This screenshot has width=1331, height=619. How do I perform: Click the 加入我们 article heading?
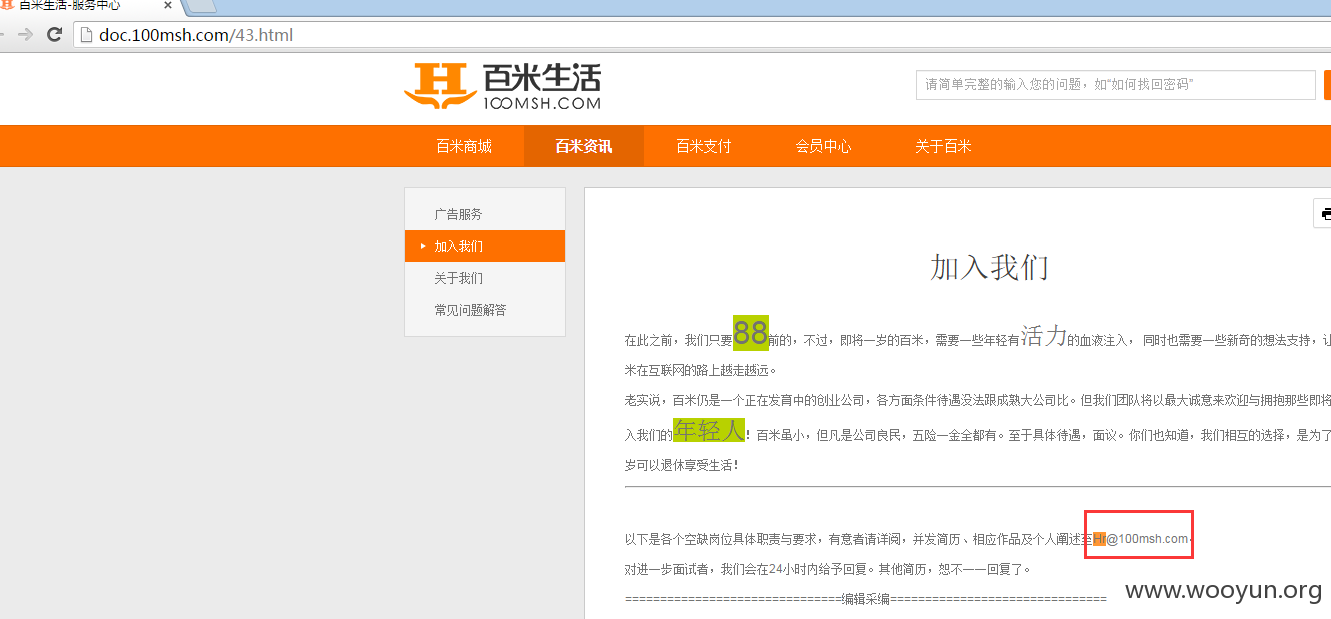click(x=989, y=268)
